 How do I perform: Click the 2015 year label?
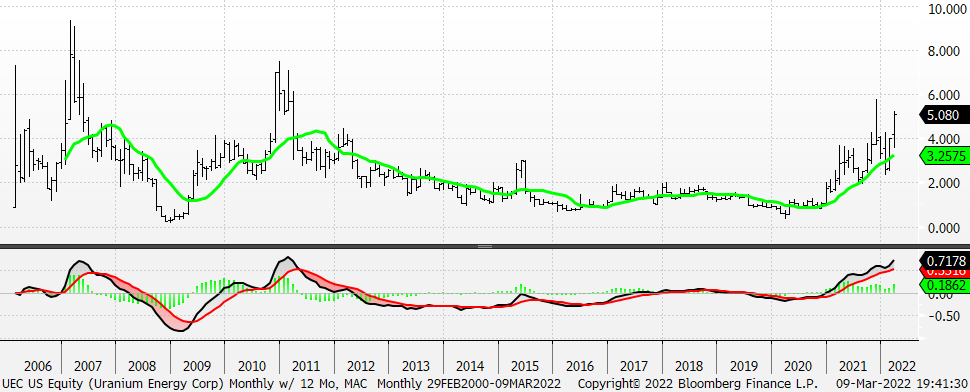525,365
